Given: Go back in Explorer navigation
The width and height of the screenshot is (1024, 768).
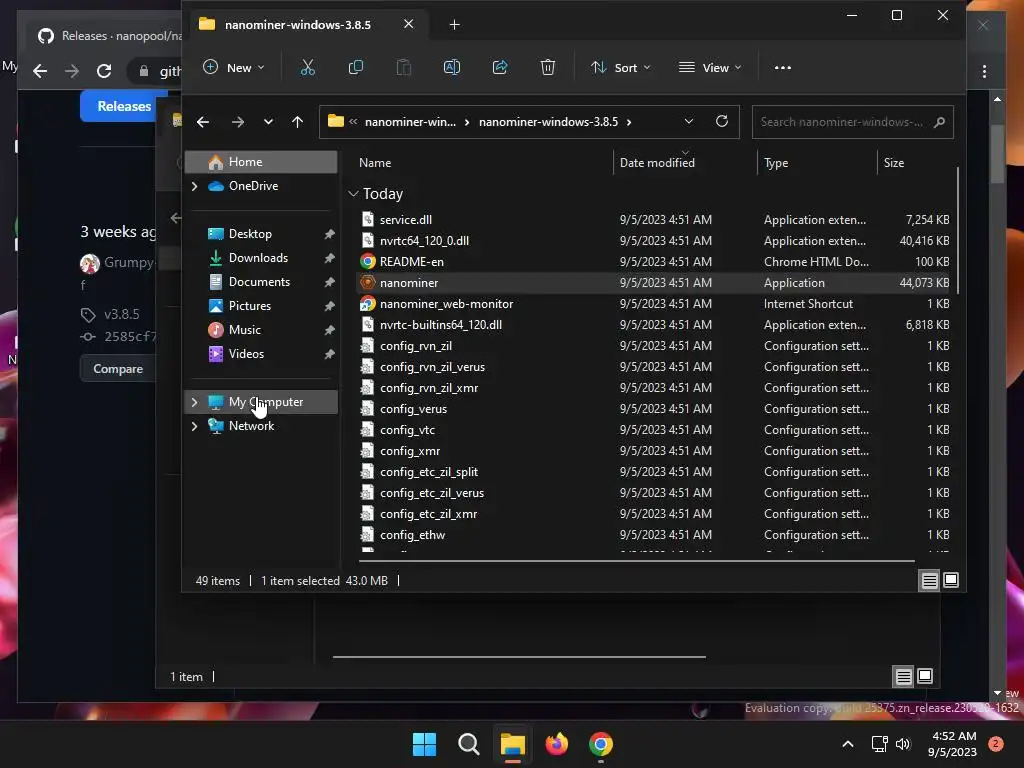Looking at the screenshot, I should [x=203, y=122].
